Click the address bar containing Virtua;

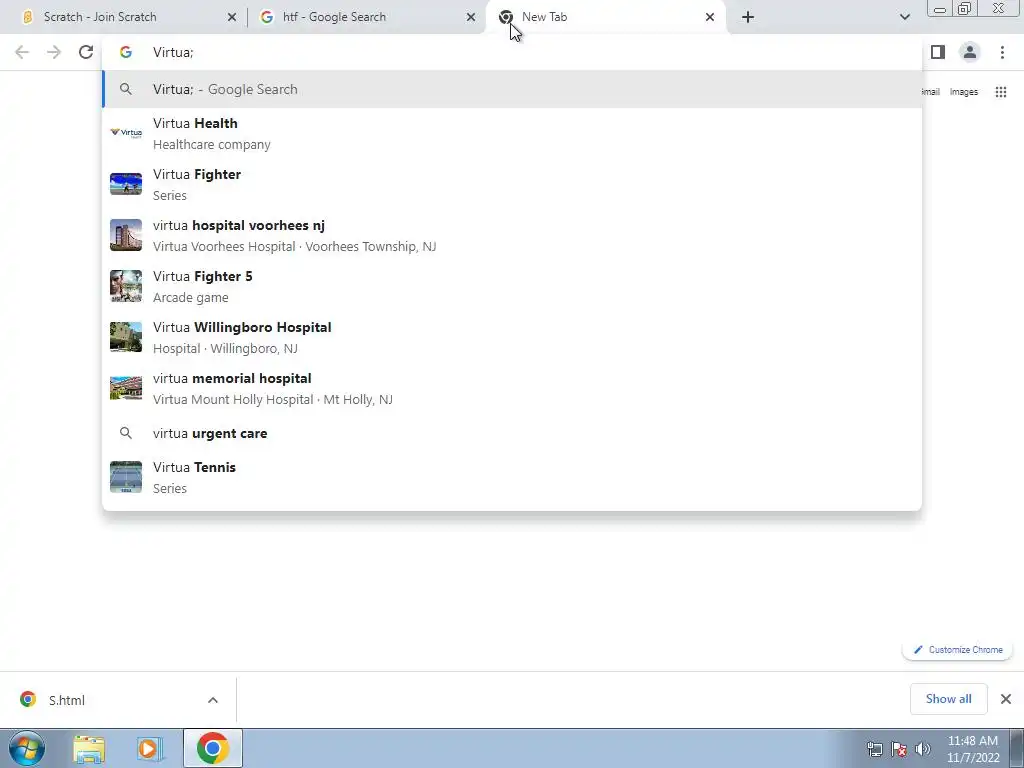512,52
